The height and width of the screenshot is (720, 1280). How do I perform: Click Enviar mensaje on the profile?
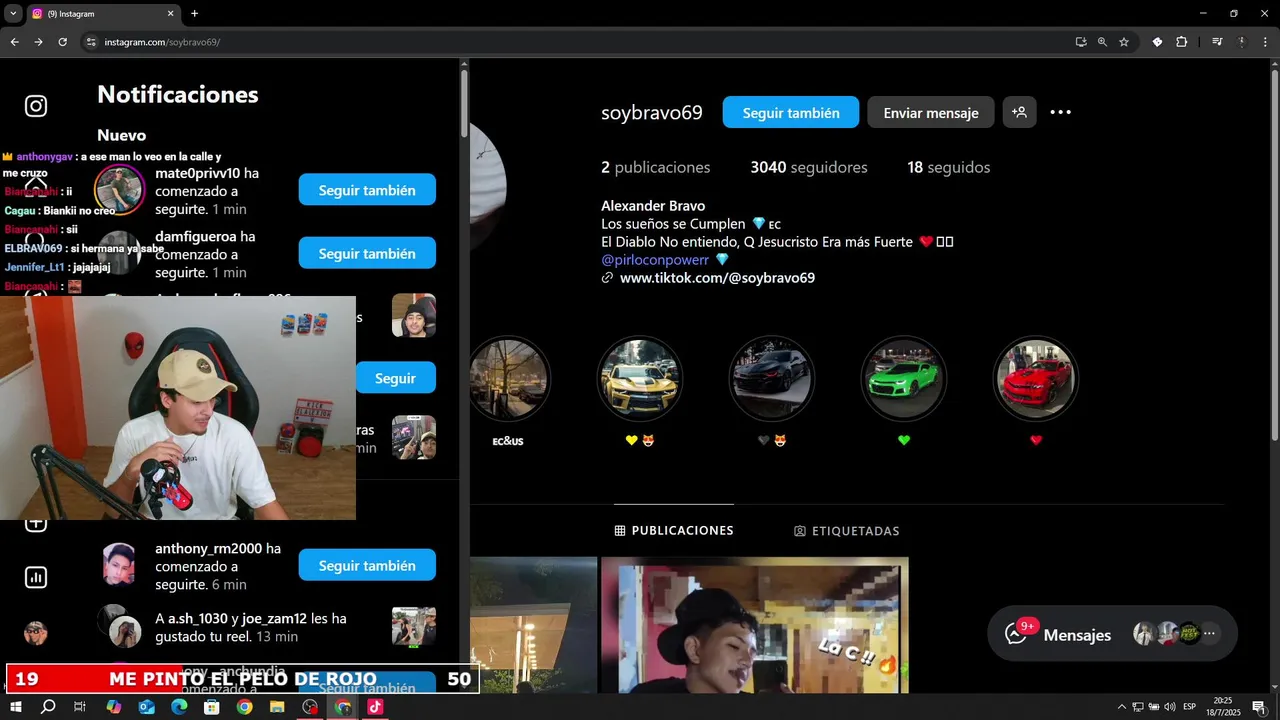(930, 112)
